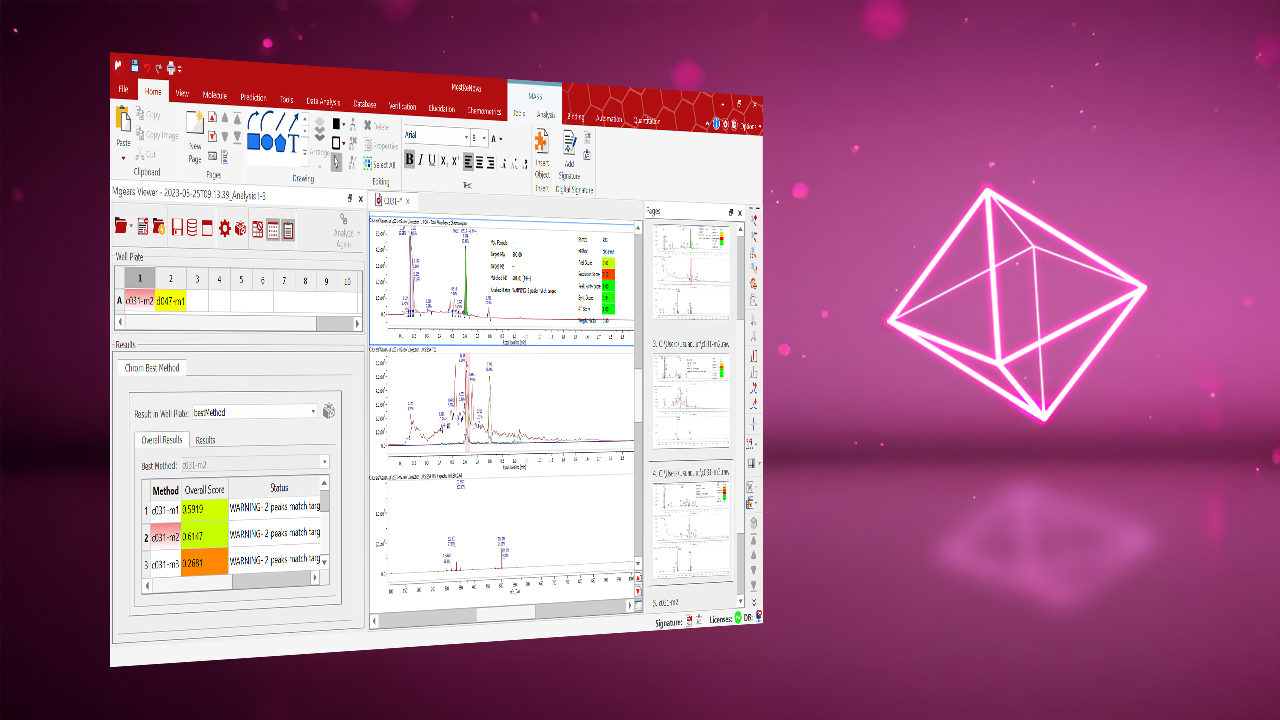Image resolution: width=1280 pixels, height=720 pixels.
Task: Click the Add Signature icon
Action: [x=570, y=143]
